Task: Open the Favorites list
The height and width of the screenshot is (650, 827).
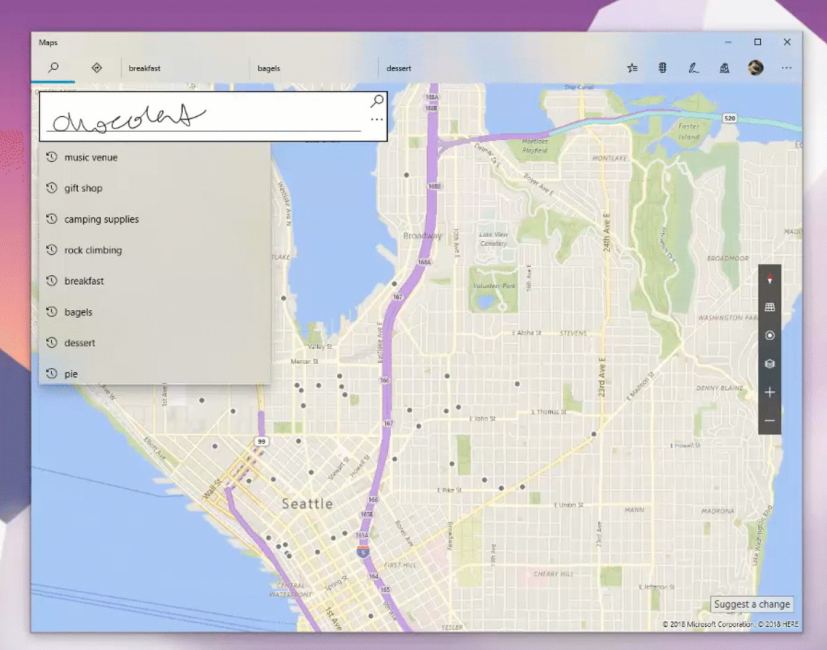Action: 632,68
